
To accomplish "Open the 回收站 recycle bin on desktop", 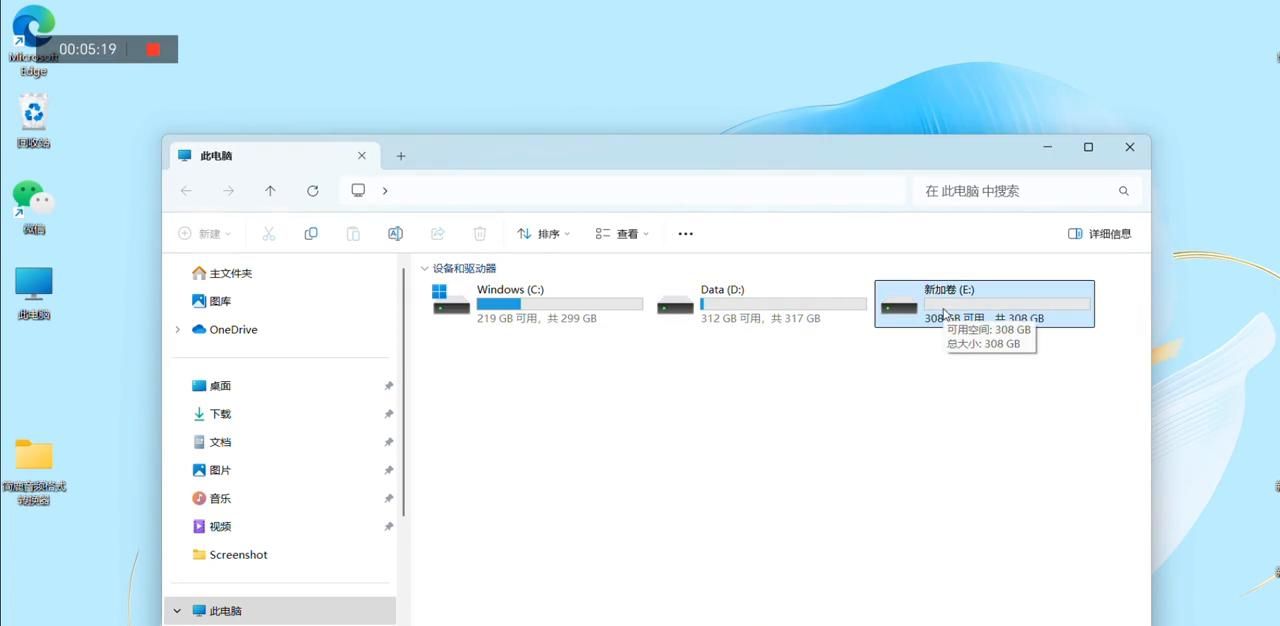I will [x=34, y=121].
